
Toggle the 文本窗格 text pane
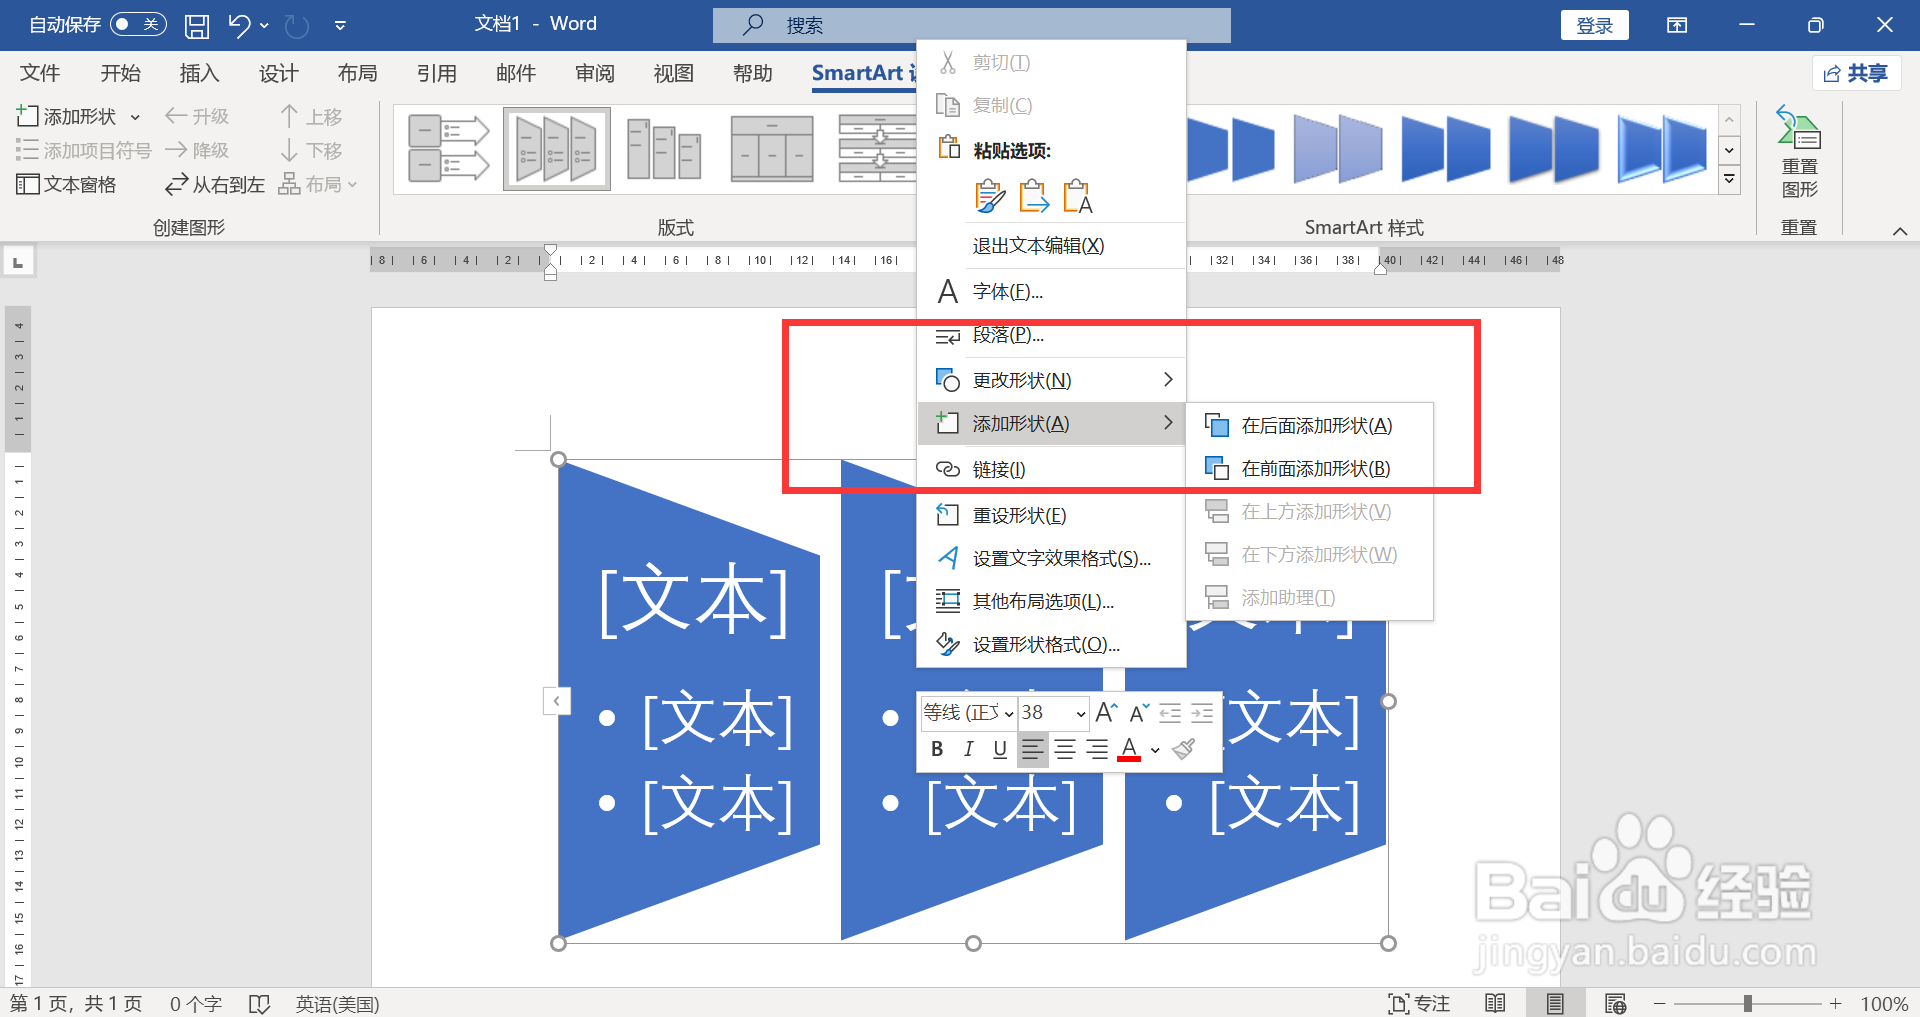(x=66, y=184)
